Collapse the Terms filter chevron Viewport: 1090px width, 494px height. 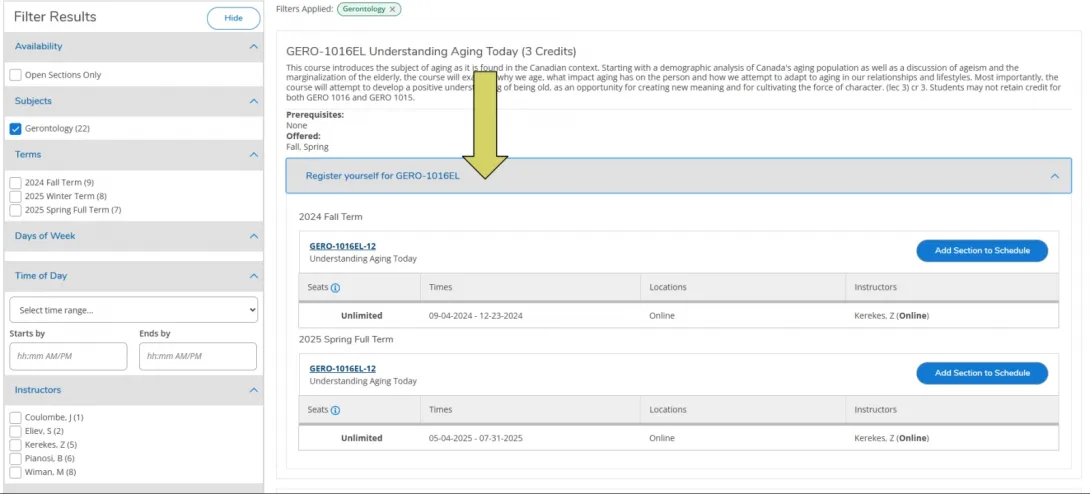coord(253,155)
